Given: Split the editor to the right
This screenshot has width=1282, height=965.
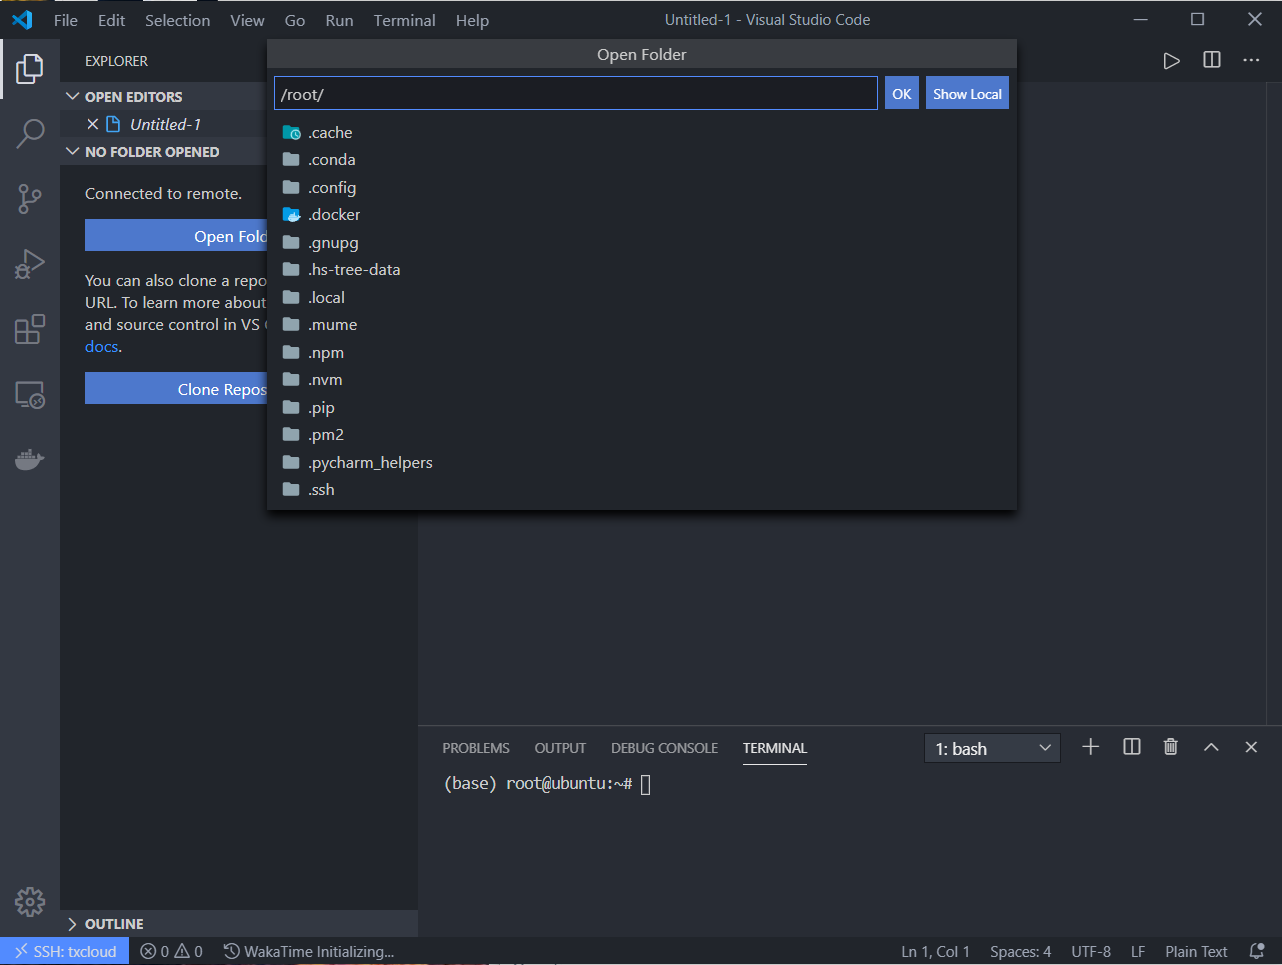Looking at the screenshot, I should tap(1211, 60).
